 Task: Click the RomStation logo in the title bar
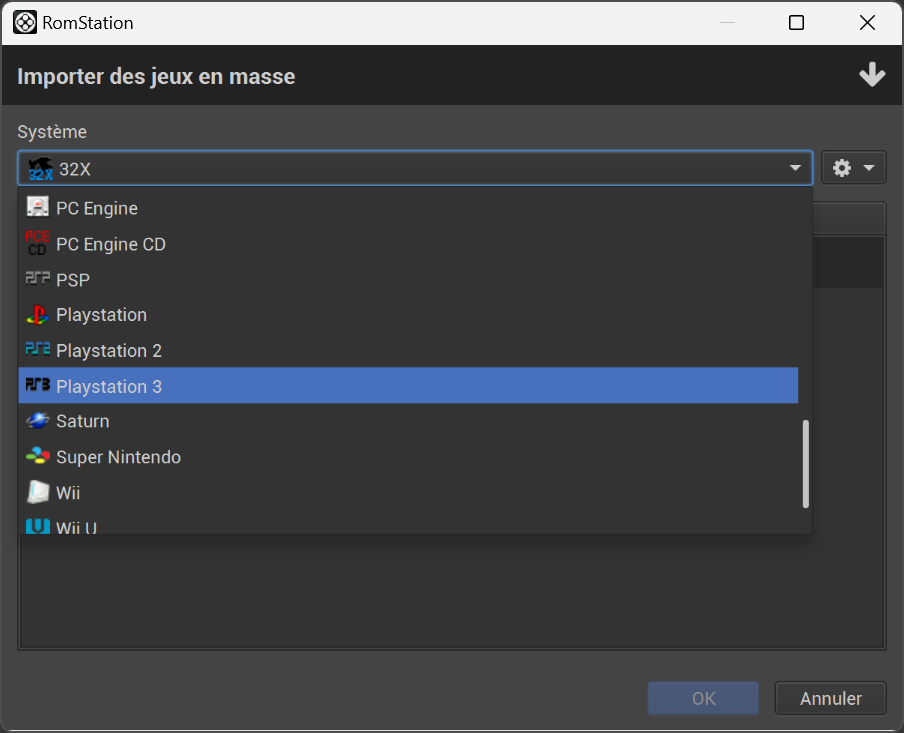[x=24, y=22]
